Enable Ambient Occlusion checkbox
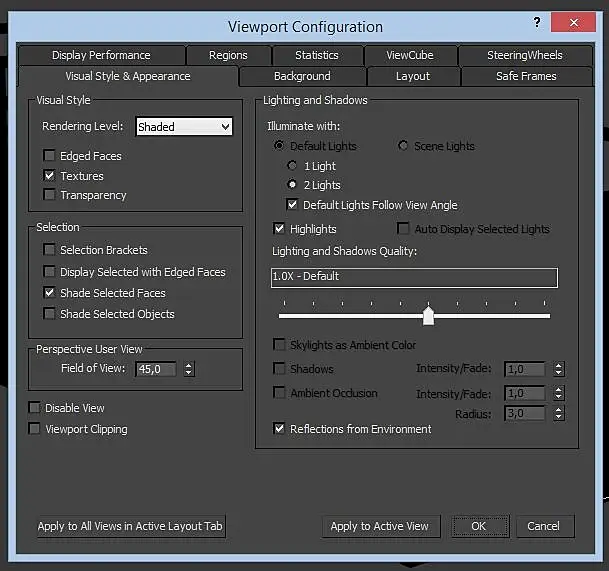 point(280,393)
